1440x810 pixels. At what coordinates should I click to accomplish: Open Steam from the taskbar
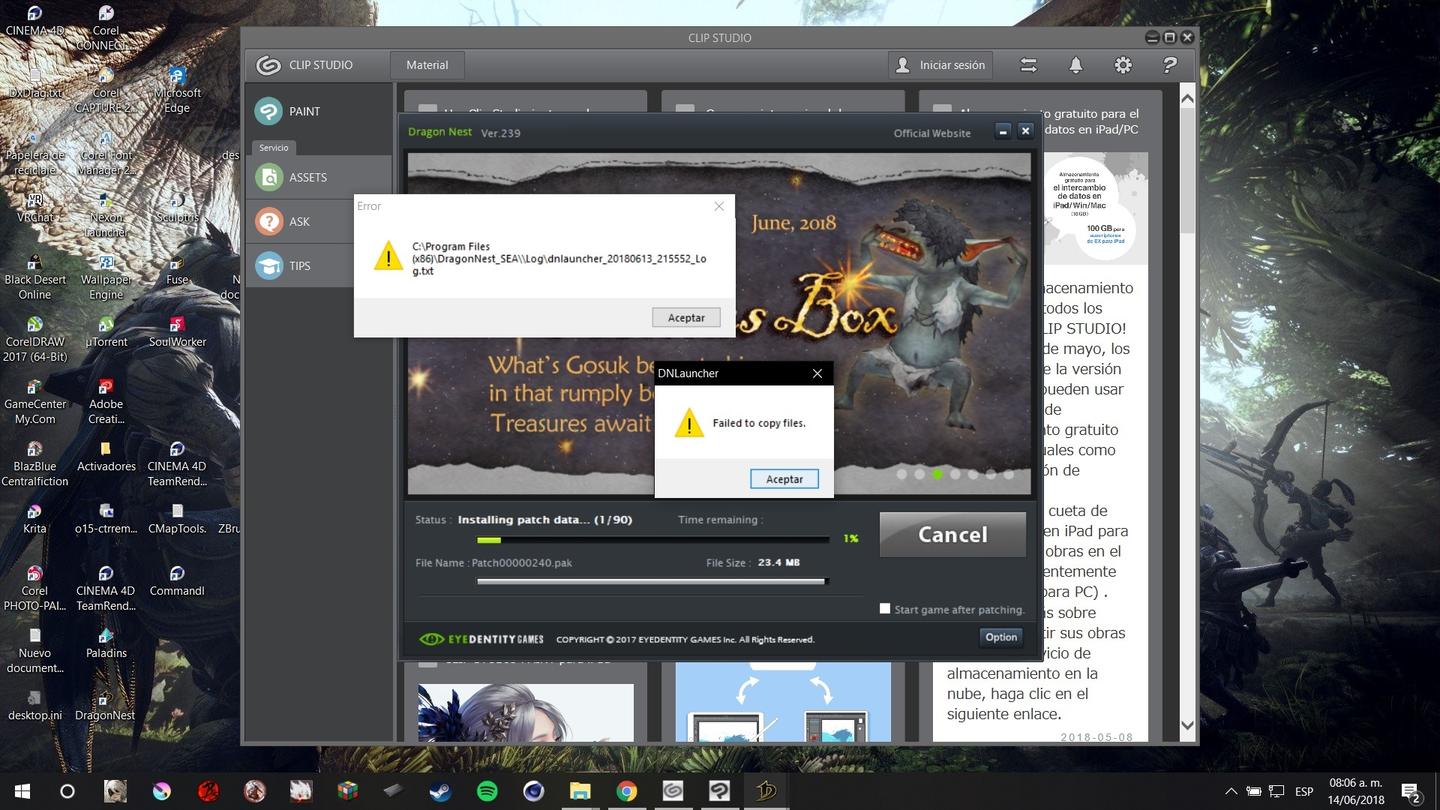click(x=439, y=791)
